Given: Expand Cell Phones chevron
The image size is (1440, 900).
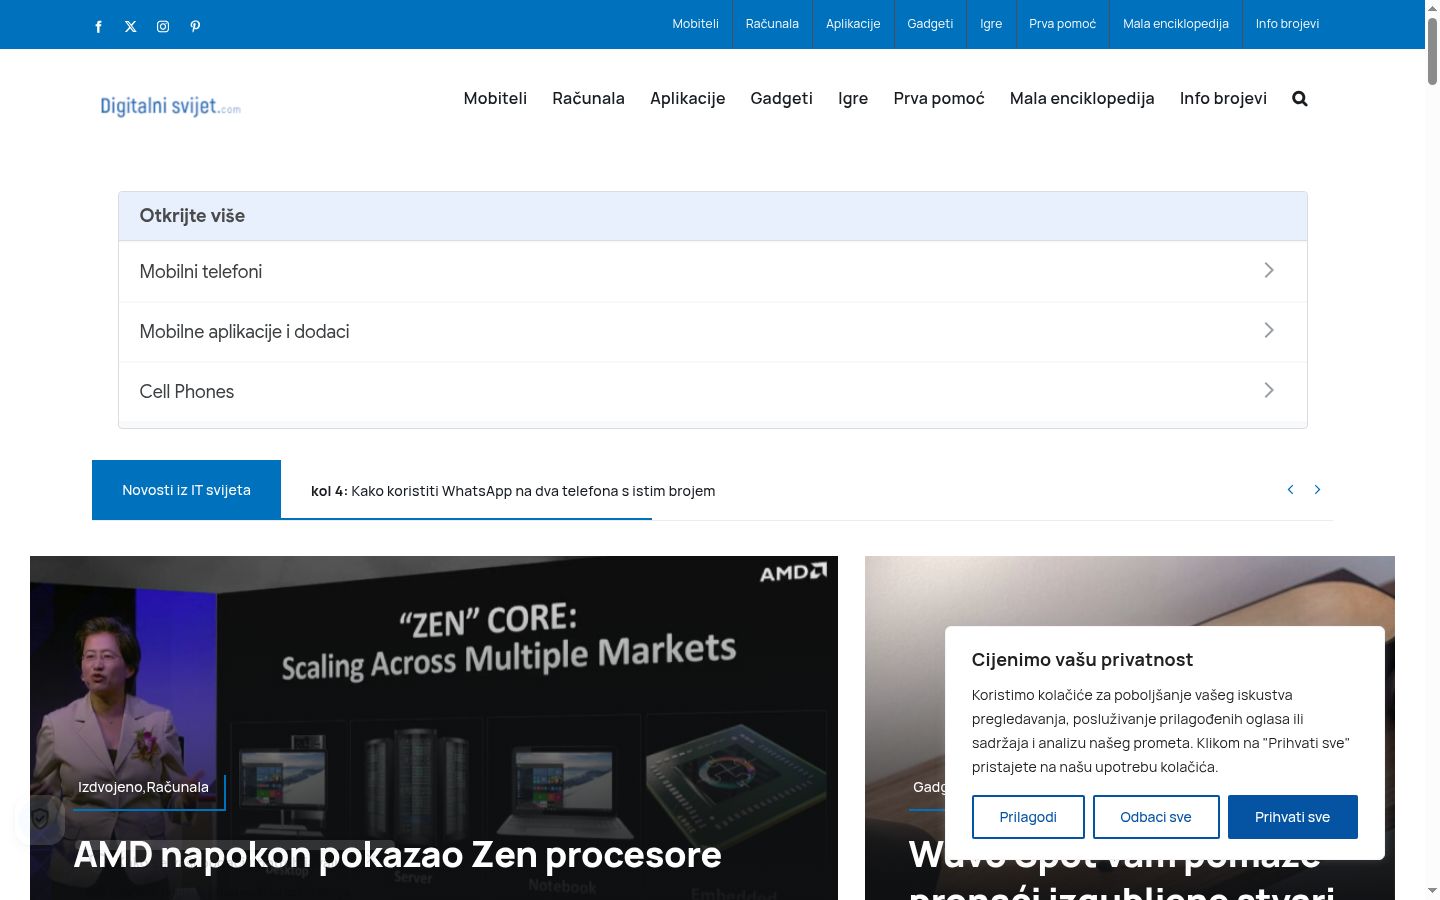Looking at the screenshot, I should (1268, 390).
